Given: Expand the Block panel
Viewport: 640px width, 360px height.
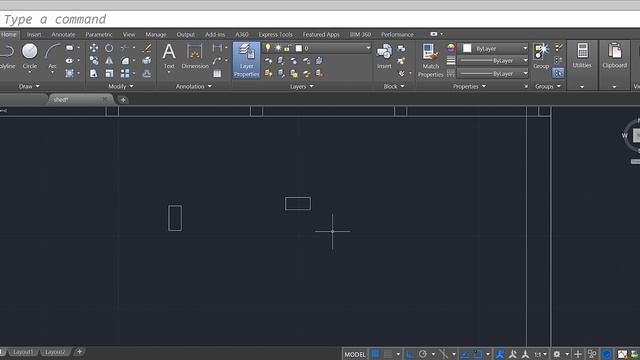Looking at the screenshot, I should tap(394, 86).
